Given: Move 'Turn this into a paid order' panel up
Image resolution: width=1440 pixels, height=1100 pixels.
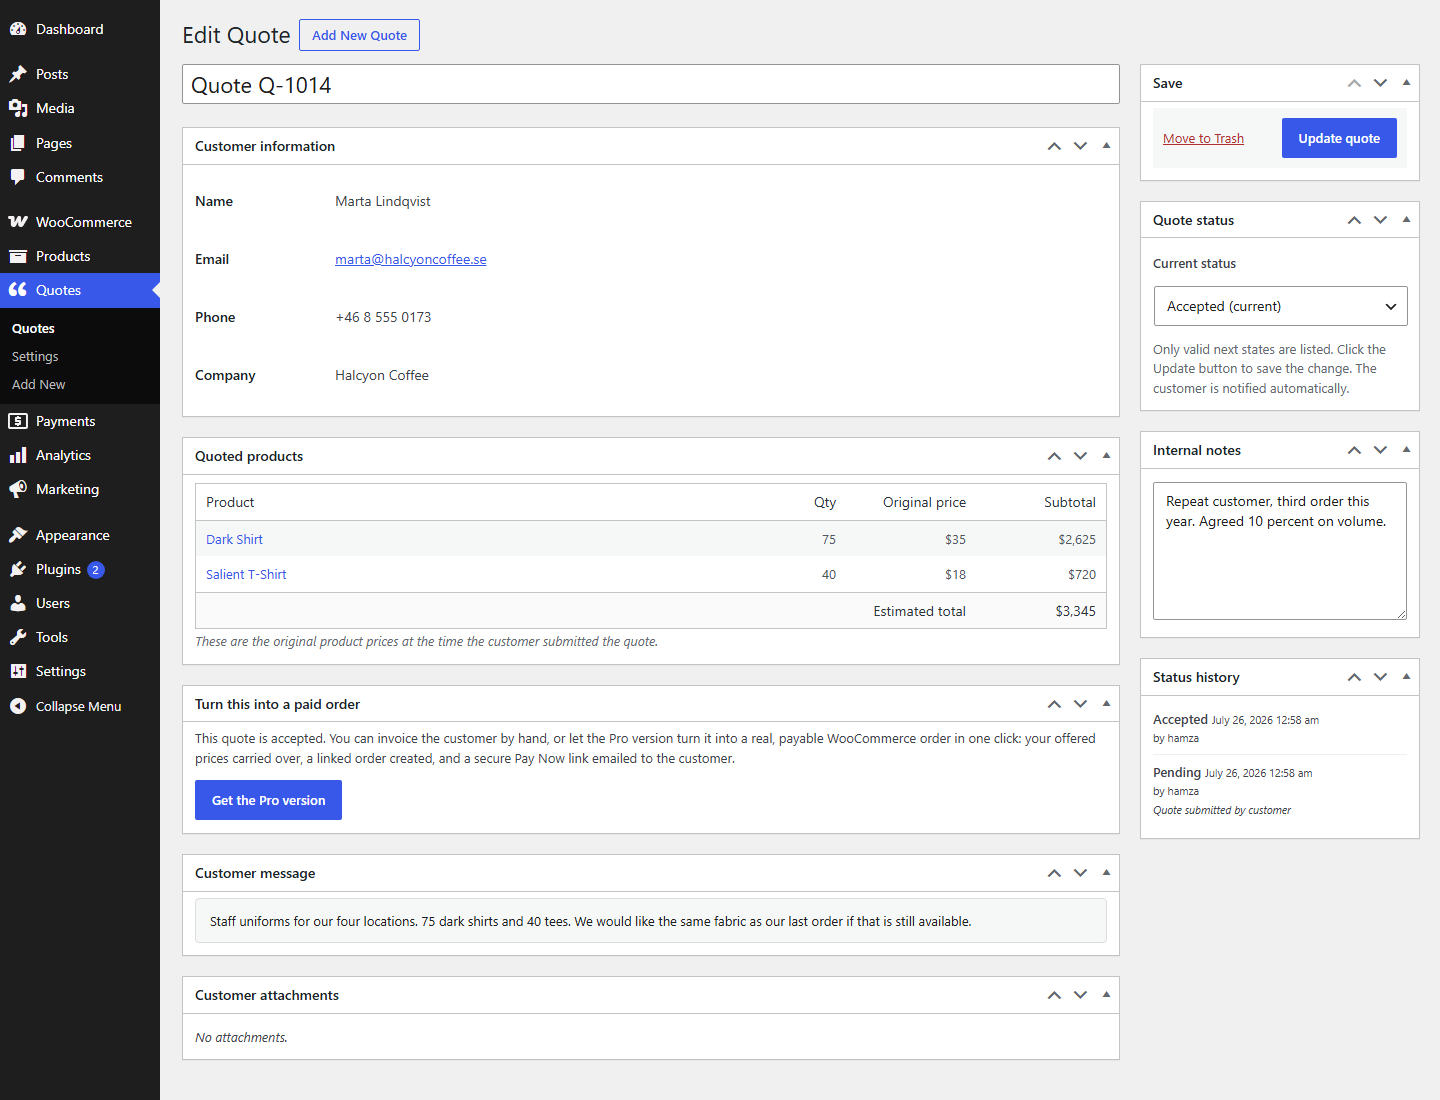Looking at the screenshot, I should tap(1054, 704).
